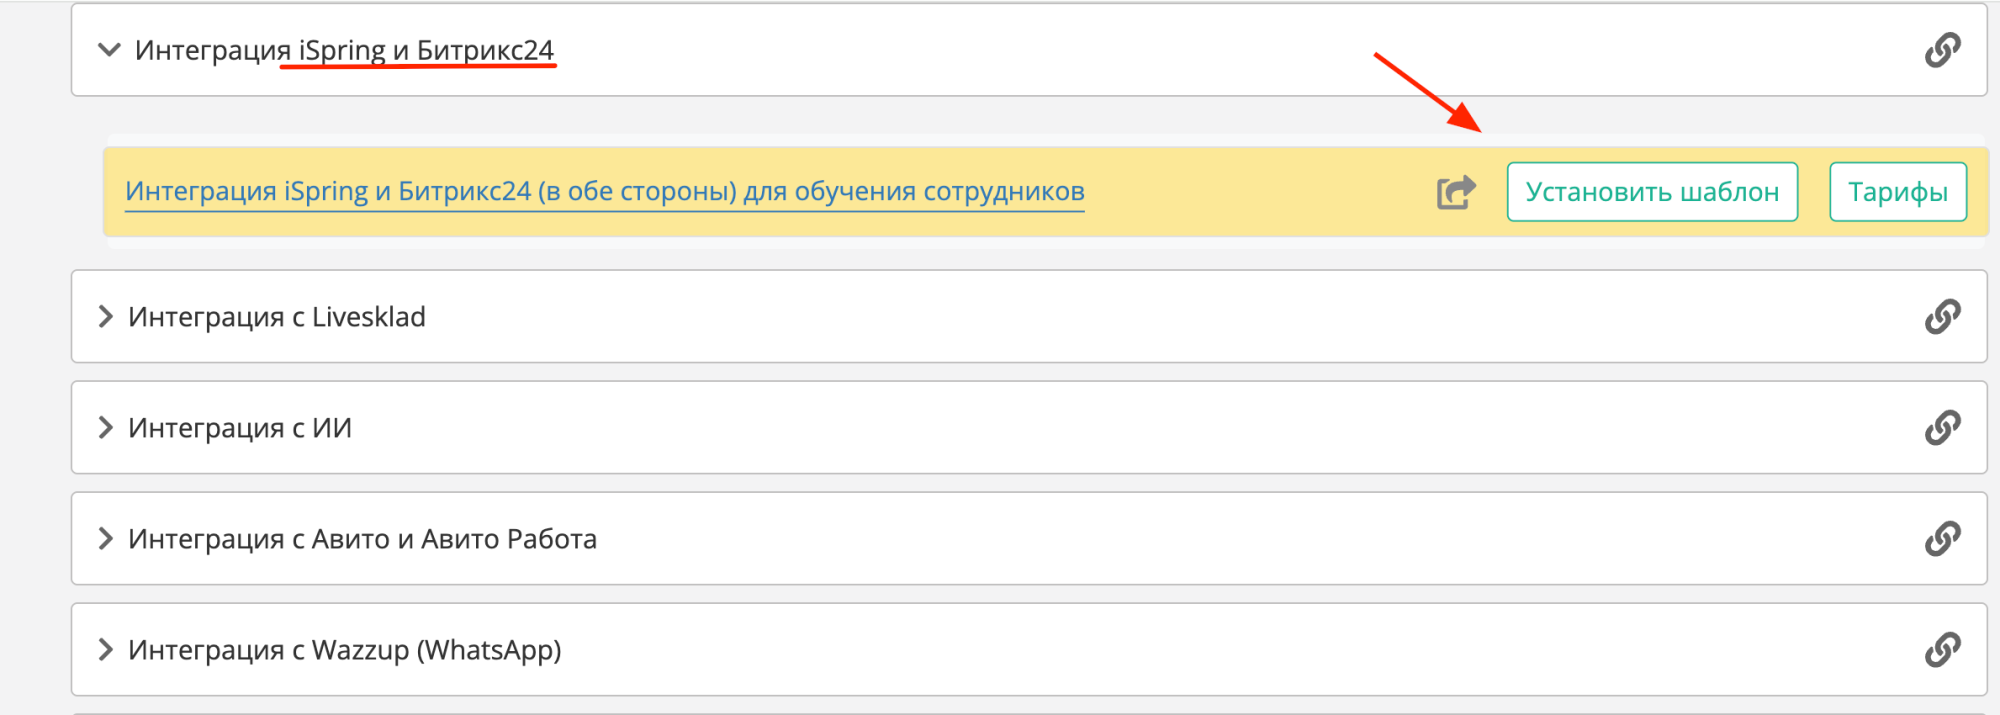The width and height of the screenshot is (2000, 715).
Task: Open the Тарифы button
Action: tap(1897, 192)
